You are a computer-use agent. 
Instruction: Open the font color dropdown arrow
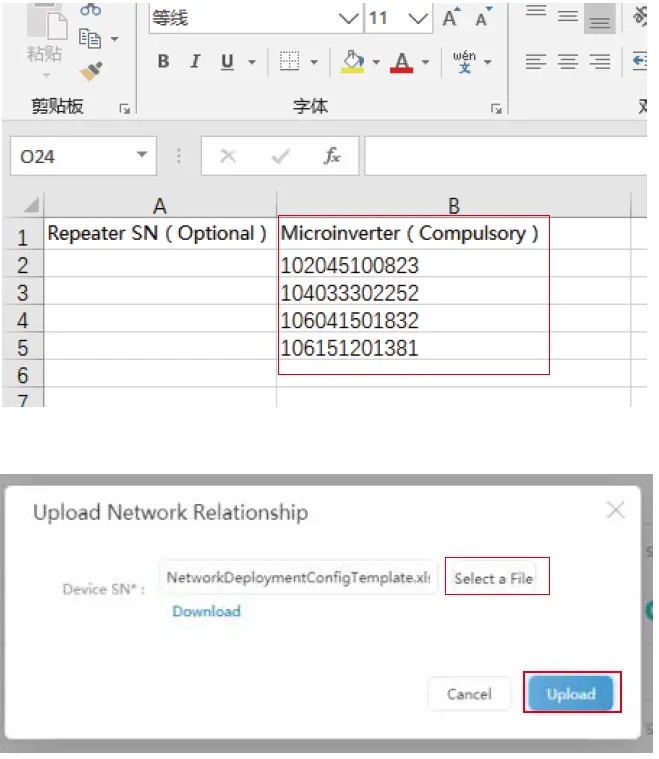click(x=426, y=62)
